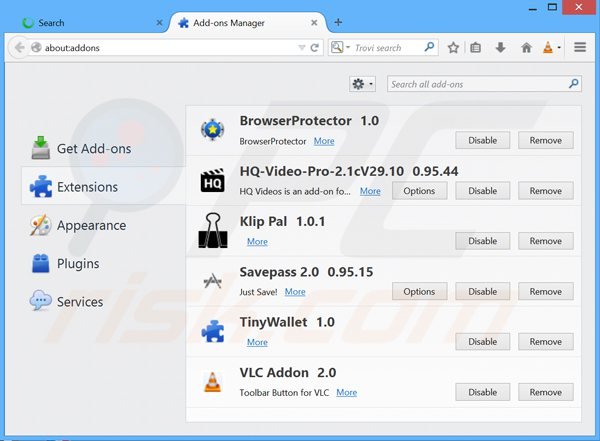Close the Search tab
Image resolution: width=600 pixels, height=441 pixels.
160,23
